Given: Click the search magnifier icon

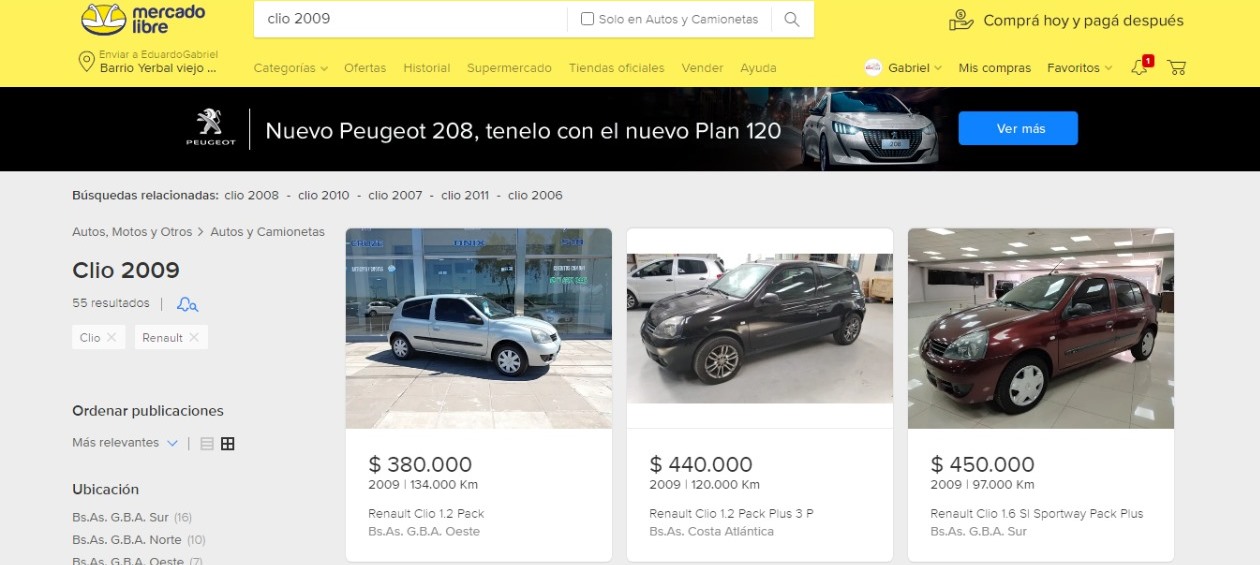Looking at the screenshot, I should click(x=792, y=19).
